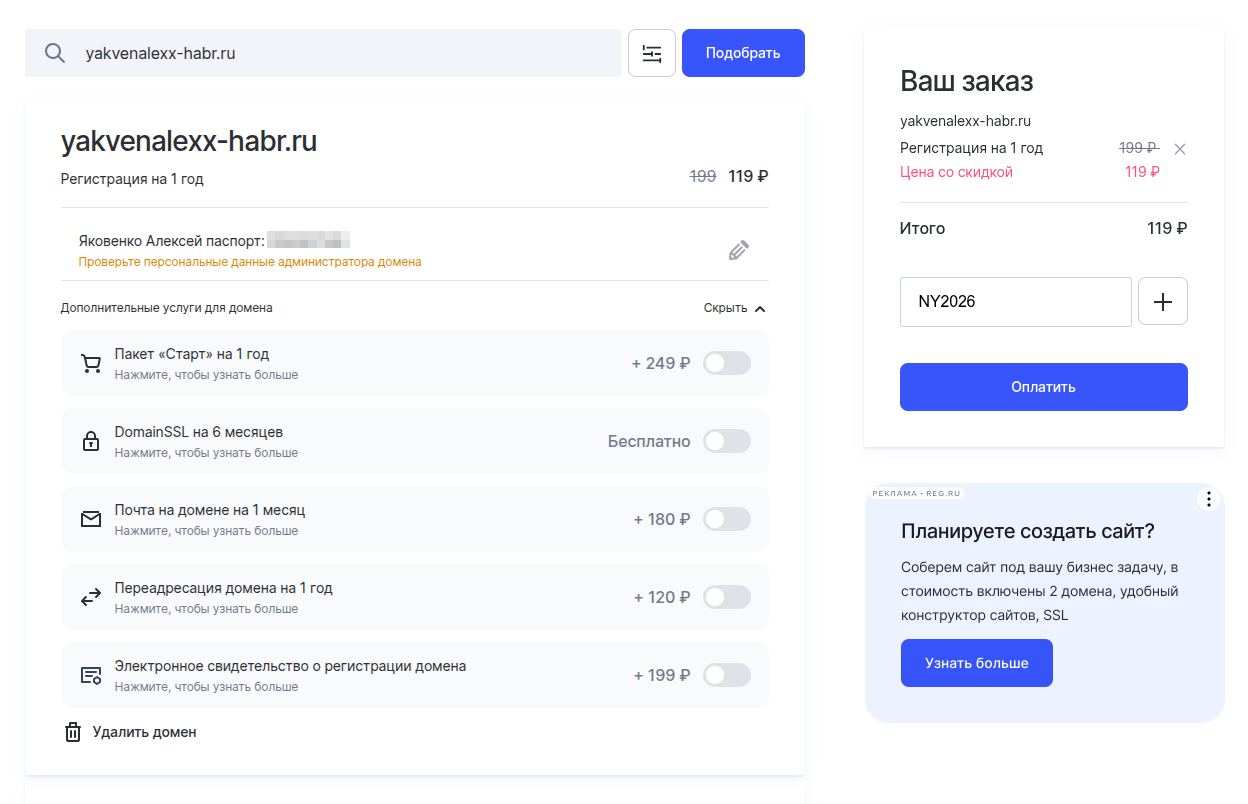Apply promo code with plus icon

click(1162, 302)
